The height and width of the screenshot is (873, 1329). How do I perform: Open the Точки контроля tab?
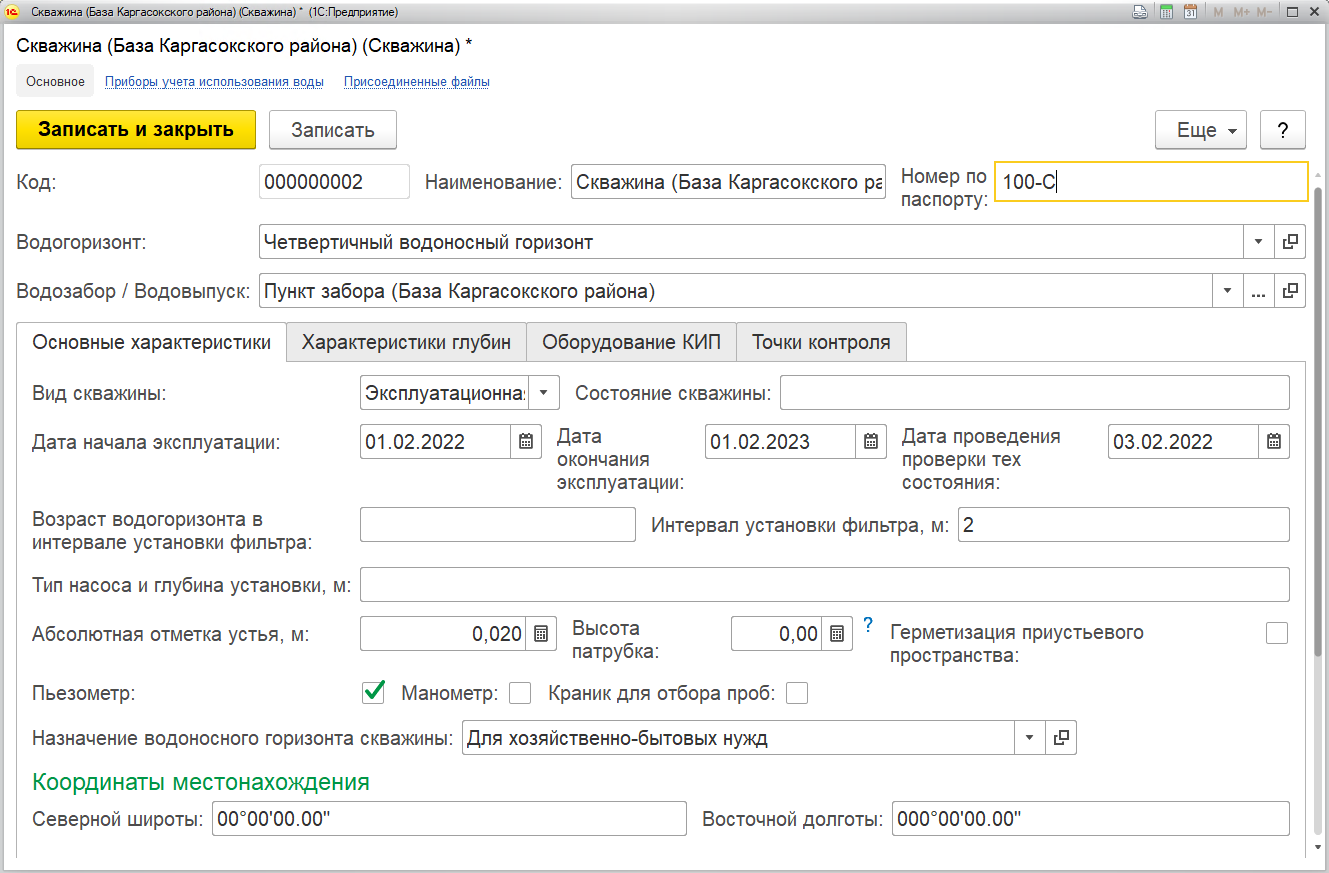point(821,342)
